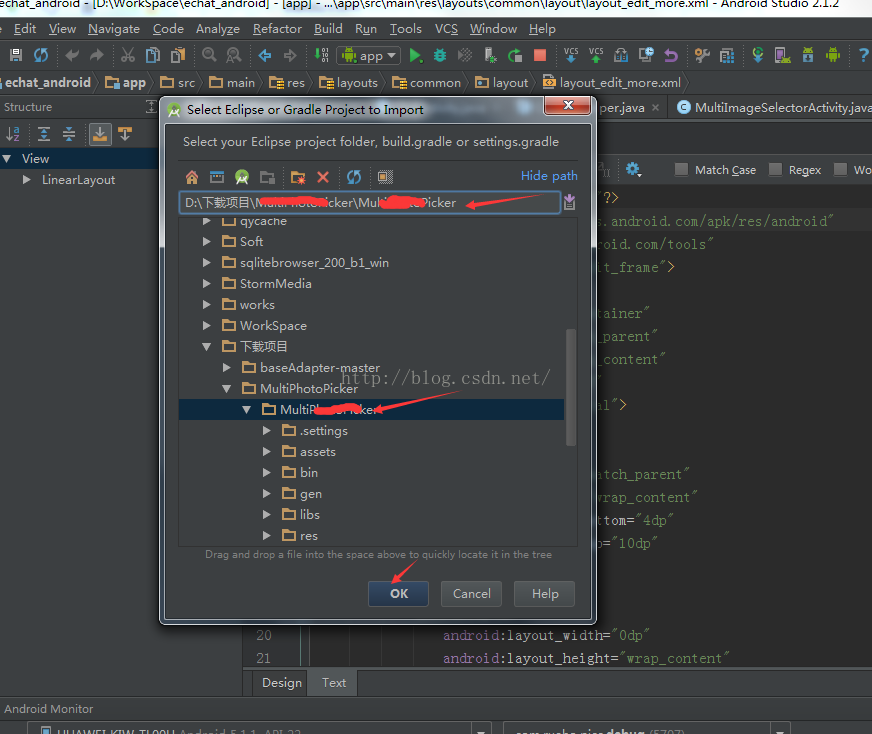
Task: Toggle Autoscroll from Source in Structure panel
Action: click(x=125, y=134)
